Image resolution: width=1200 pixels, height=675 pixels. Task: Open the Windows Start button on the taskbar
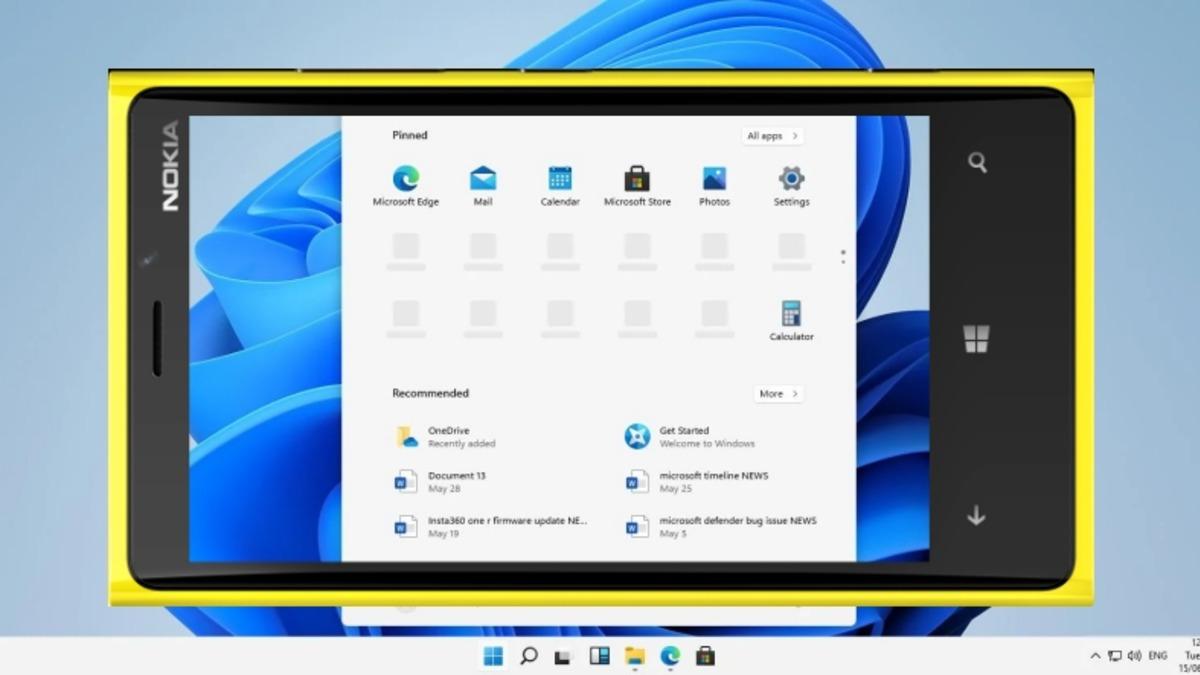pos(493,656)
